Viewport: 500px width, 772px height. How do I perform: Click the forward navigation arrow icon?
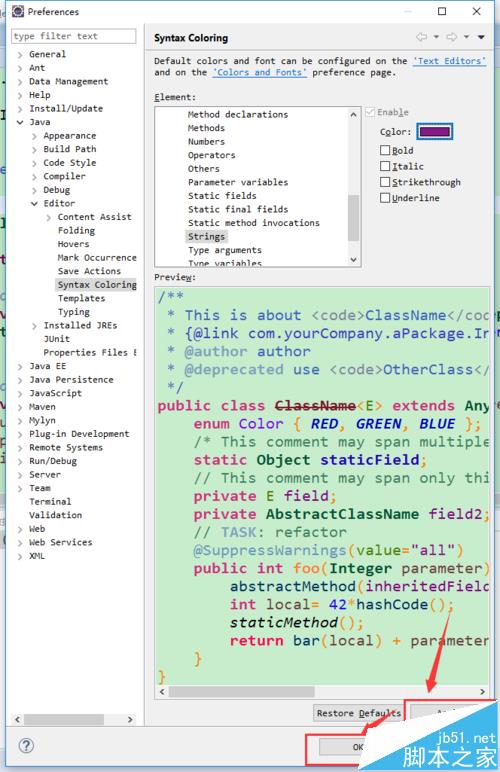[x=452, y=37]
